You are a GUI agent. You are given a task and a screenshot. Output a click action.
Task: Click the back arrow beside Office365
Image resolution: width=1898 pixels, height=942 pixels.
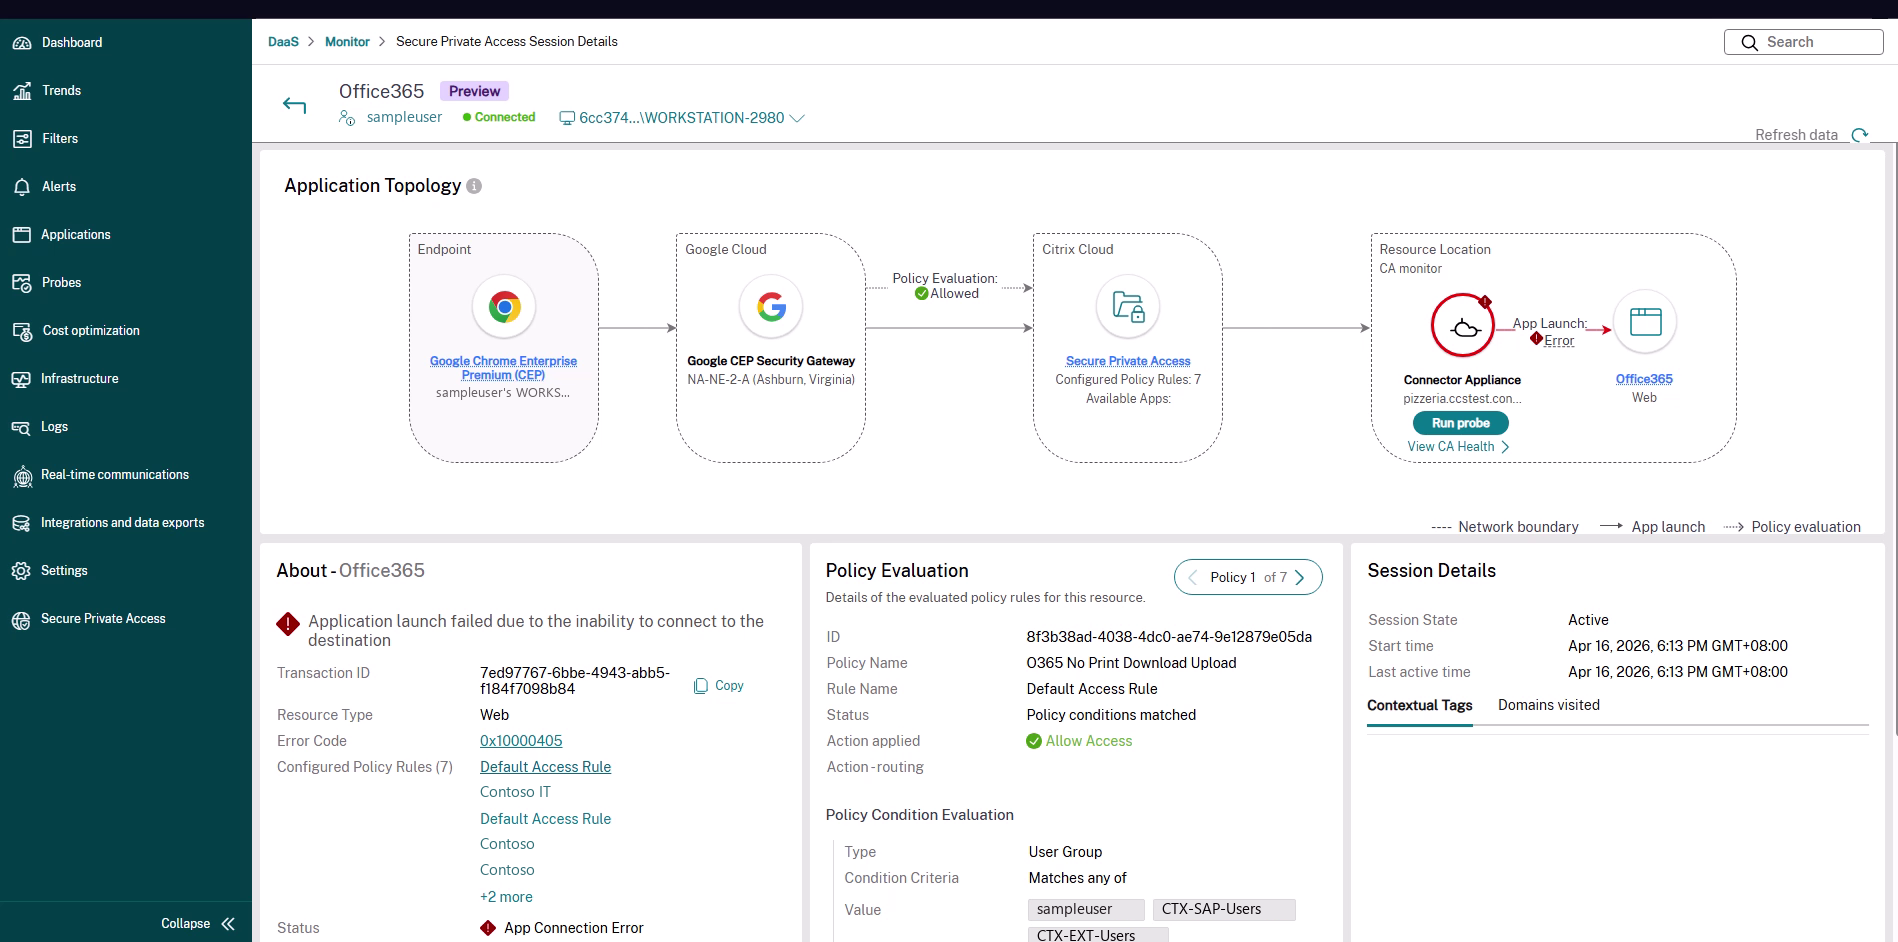pyautogui.click(x=294, y=105)
